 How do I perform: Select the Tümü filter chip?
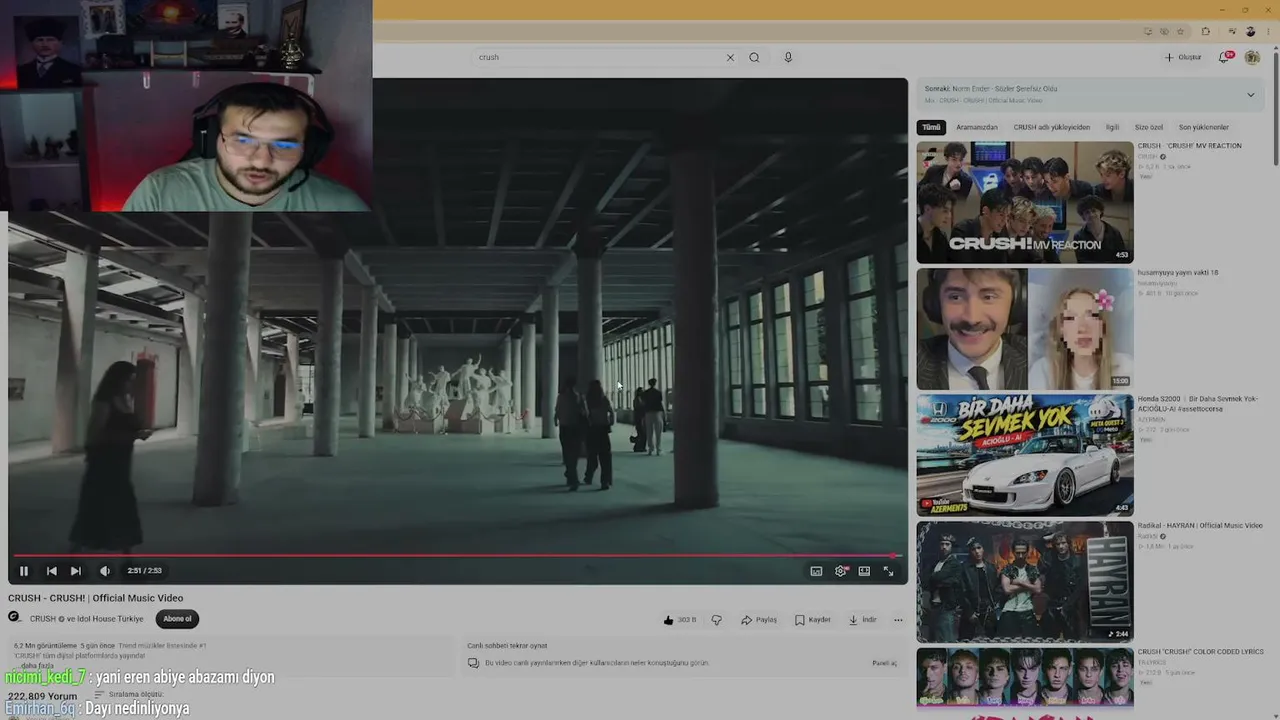click(x=931, y=127)
